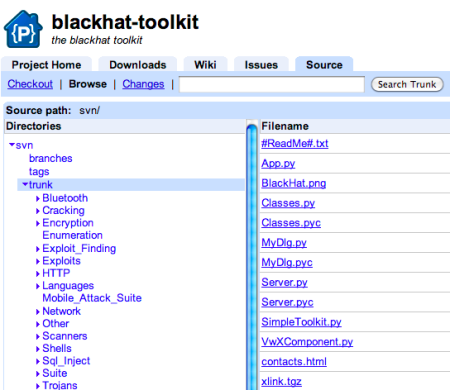Open the Enumeration folder
The image size is (450, 390).
72,235
